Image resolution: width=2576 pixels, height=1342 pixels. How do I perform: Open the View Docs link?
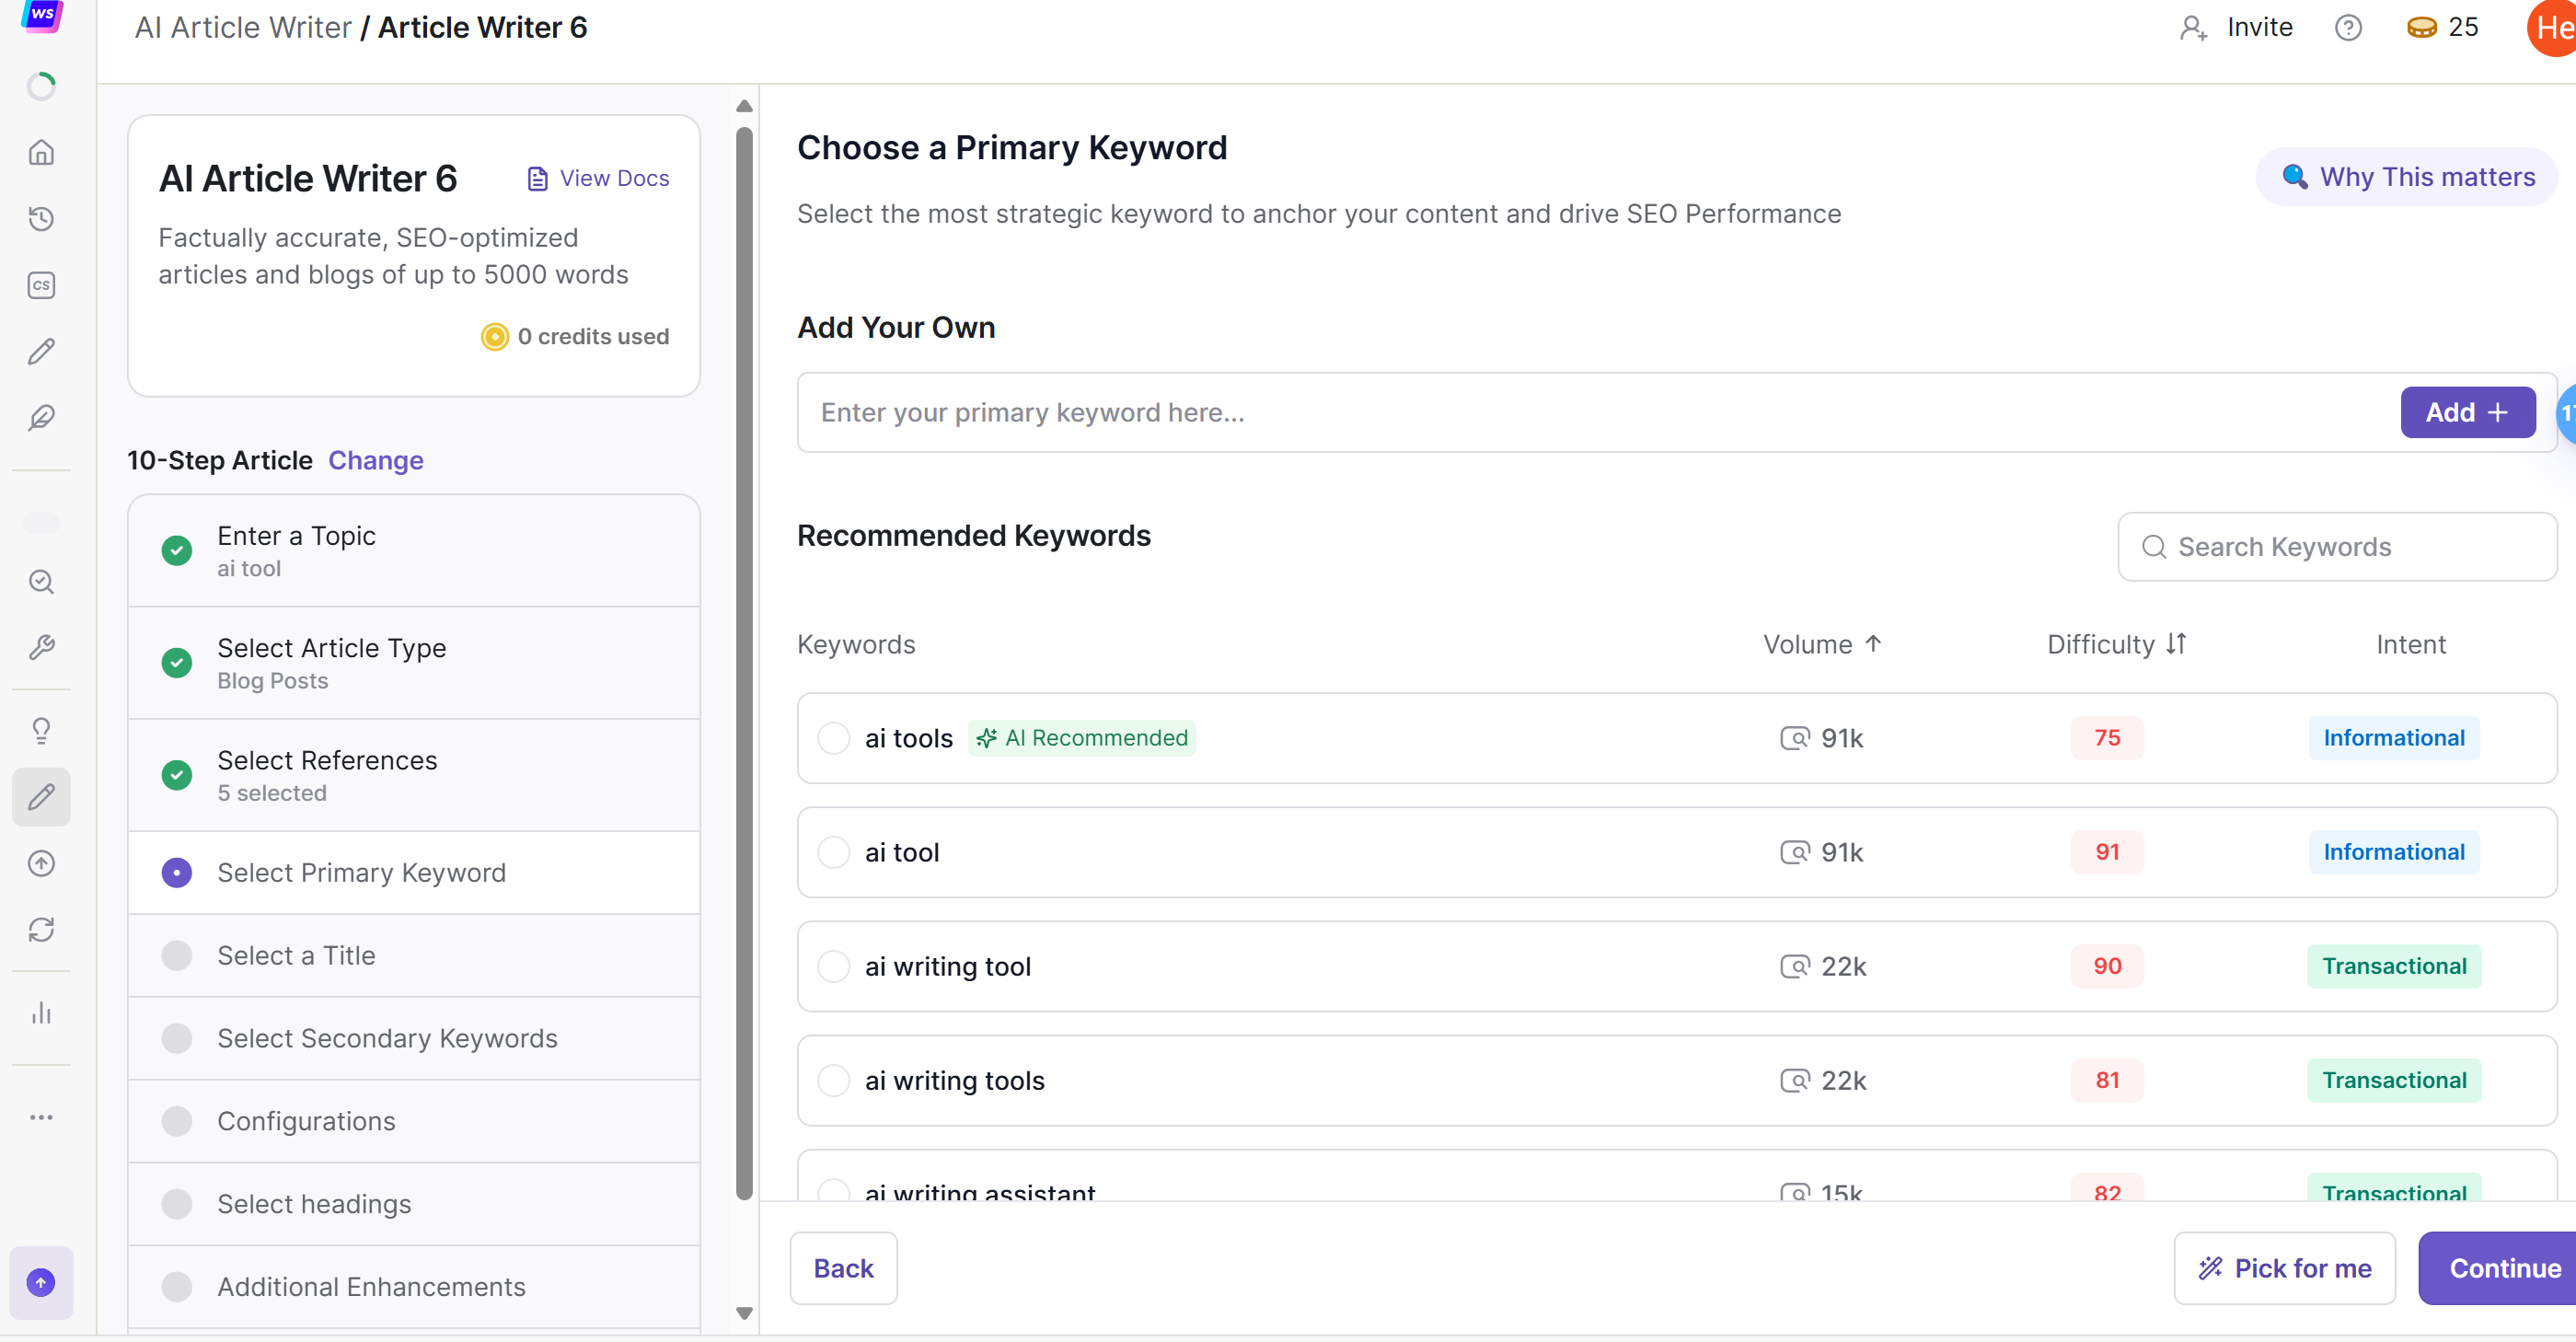coord(598,178)
